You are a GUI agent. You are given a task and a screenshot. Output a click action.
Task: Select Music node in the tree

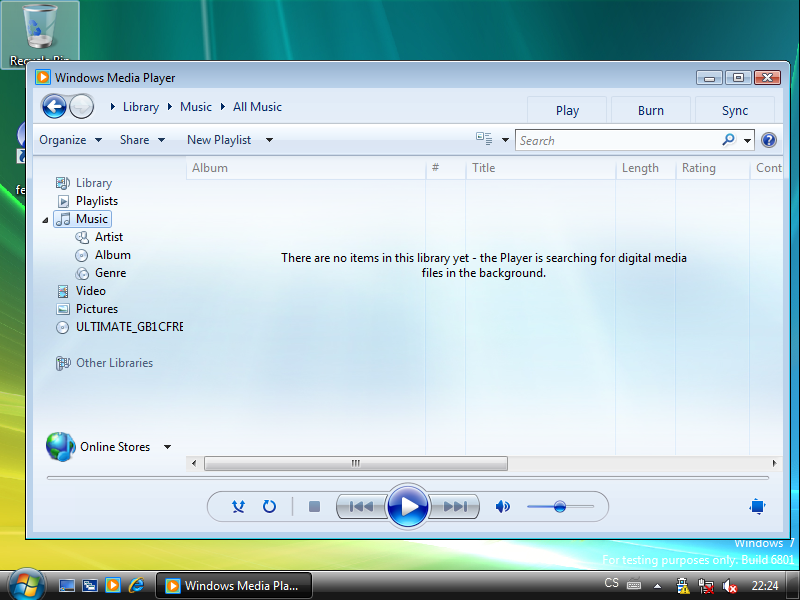pos(83,219)
